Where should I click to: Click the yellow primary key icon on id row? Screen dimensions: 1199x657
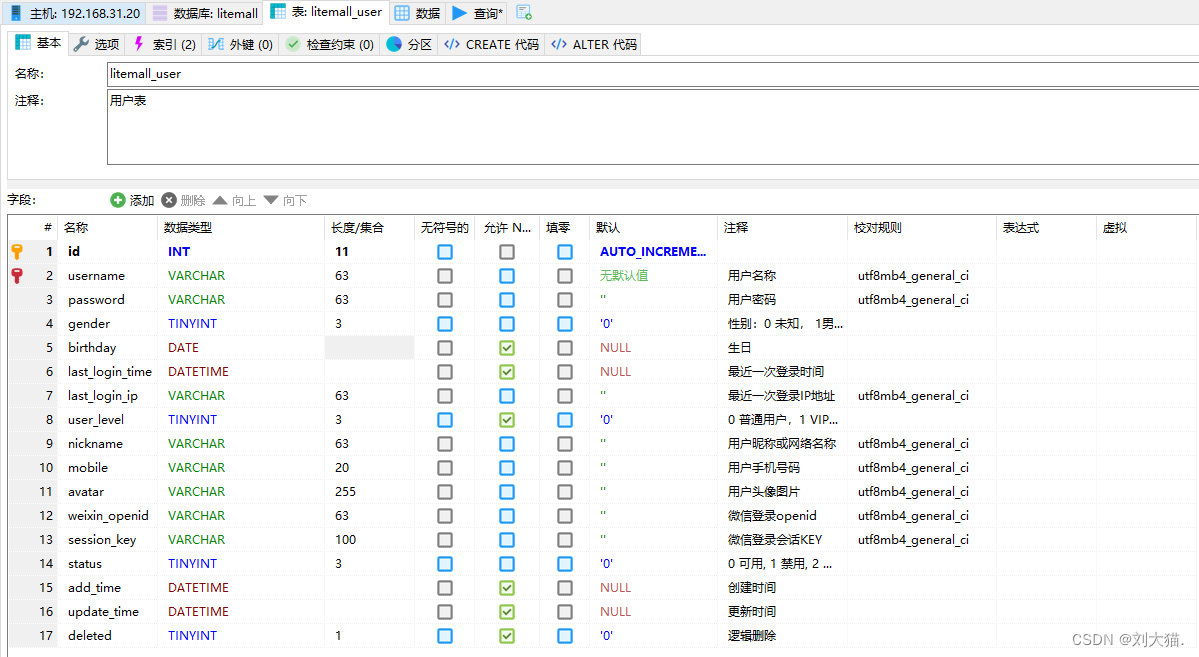tap(18, 252)
